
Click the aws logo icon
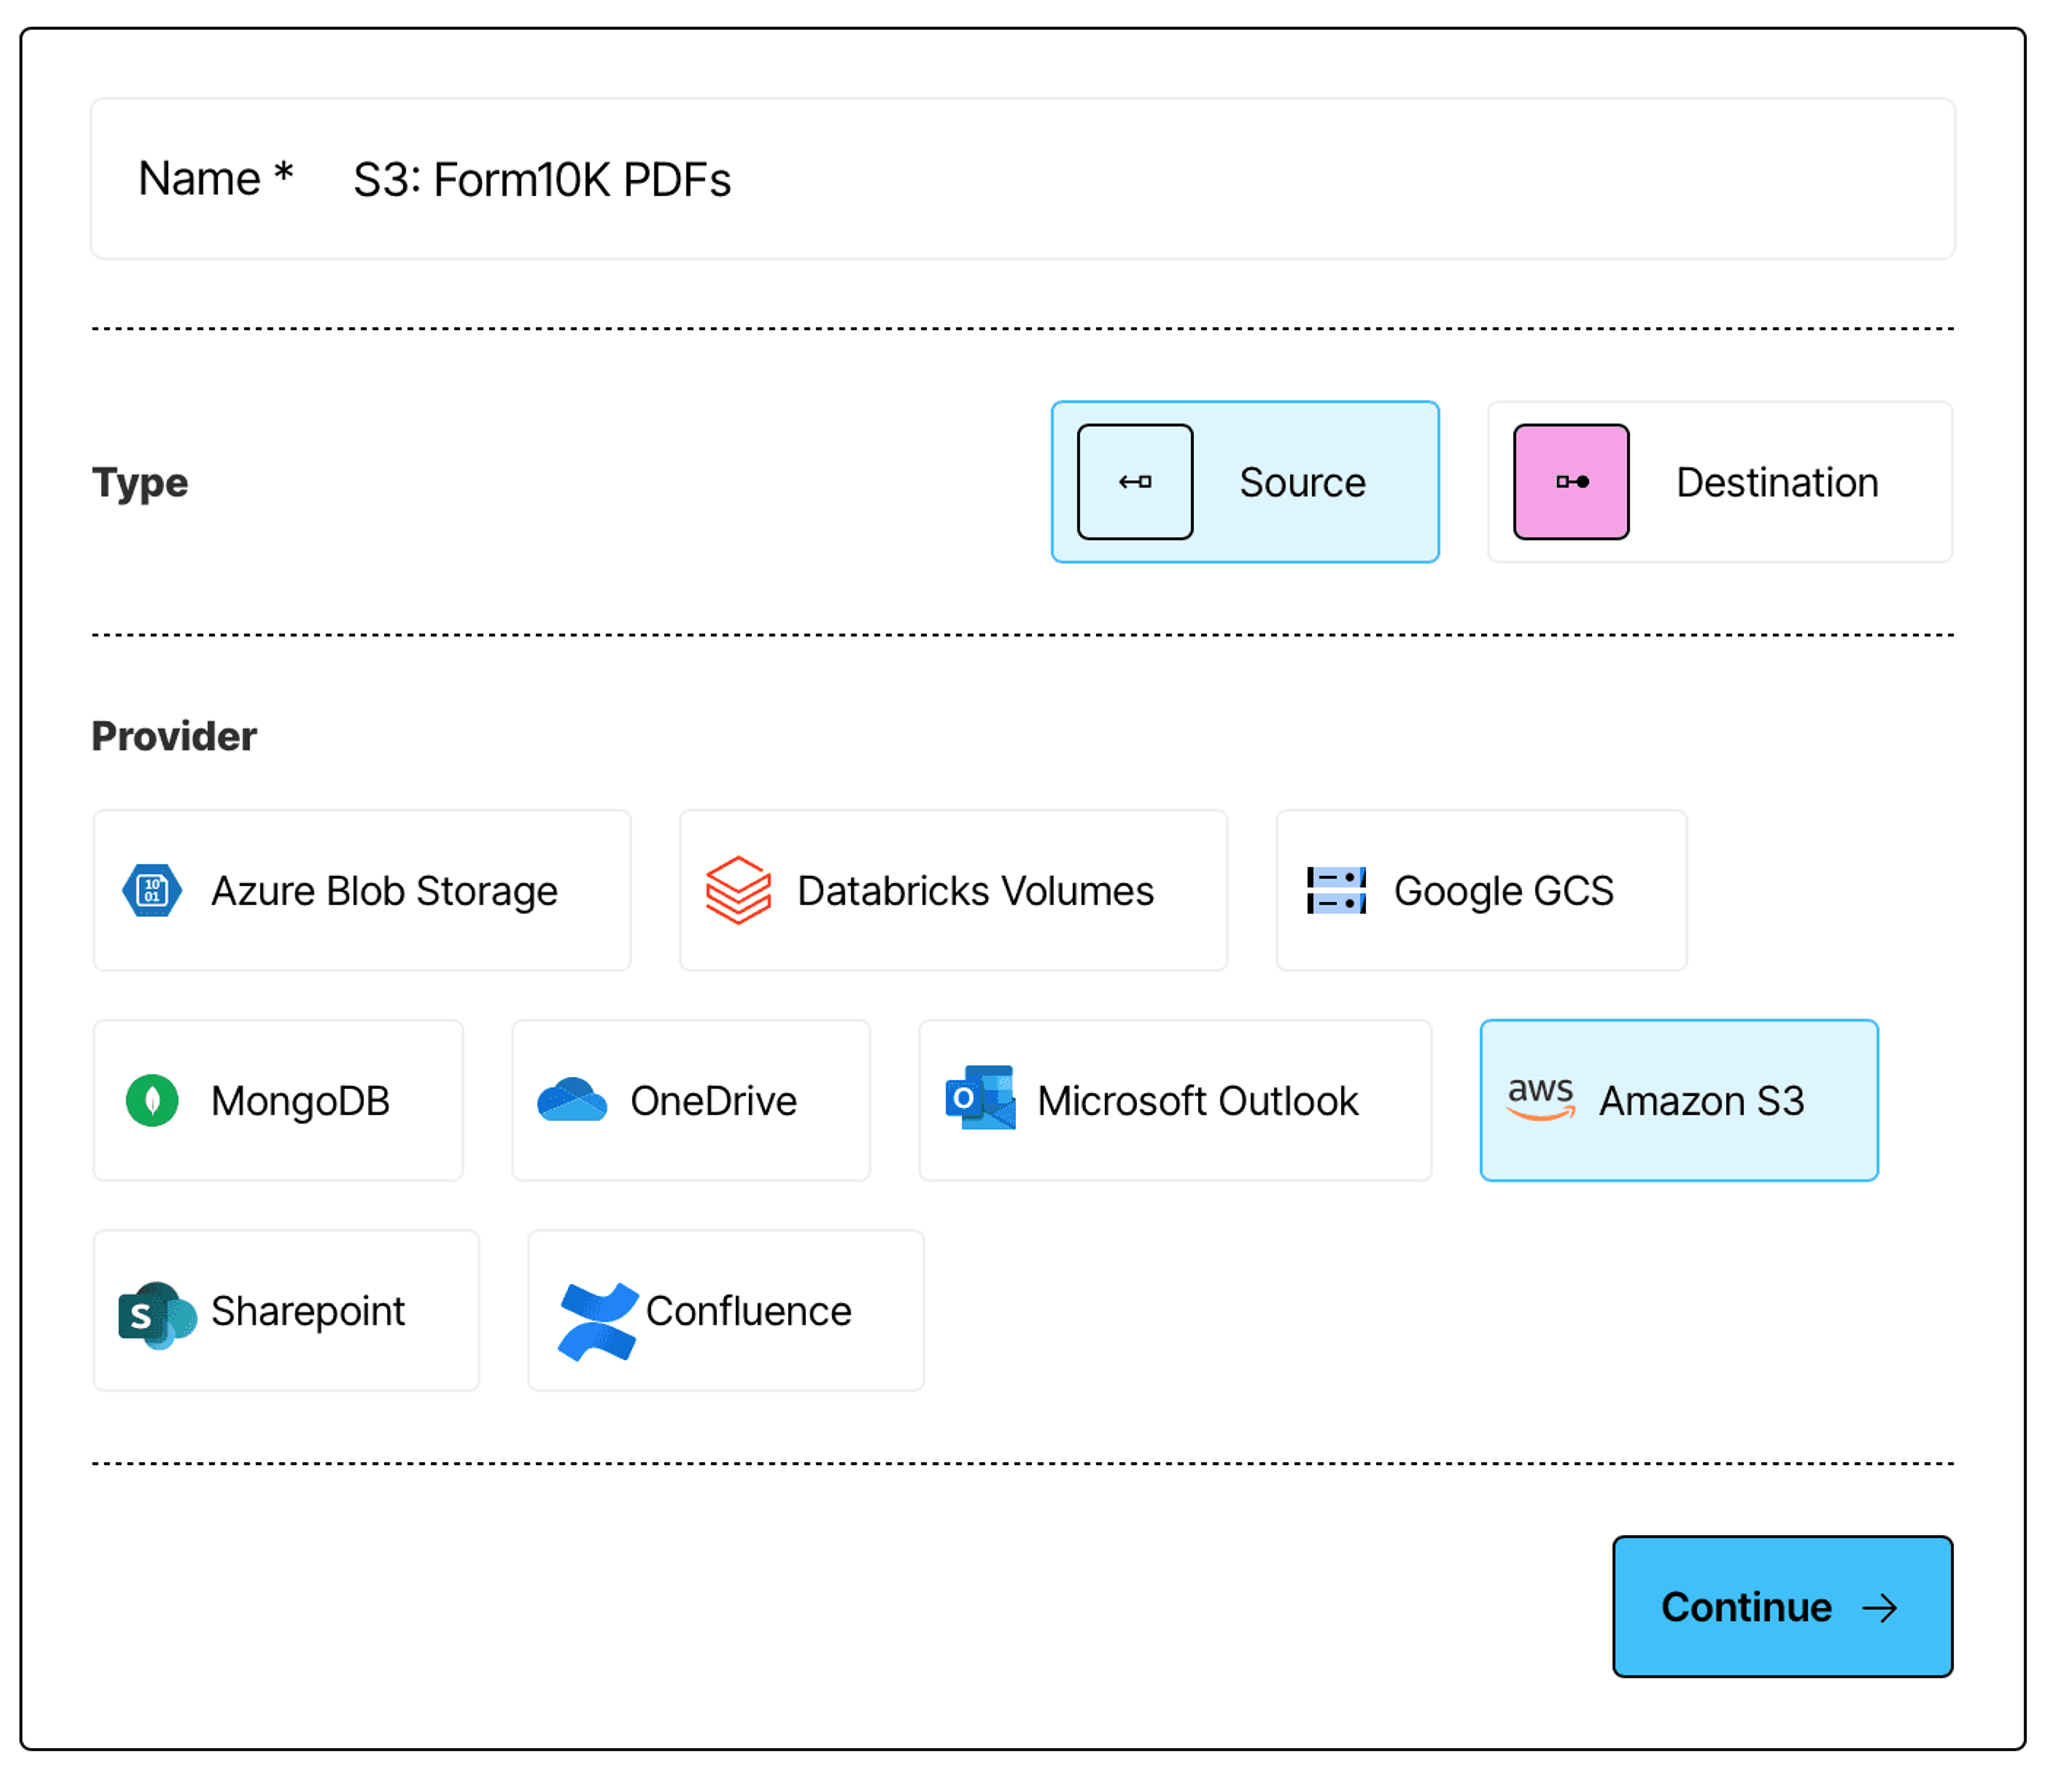[x=1540, y=1098]
